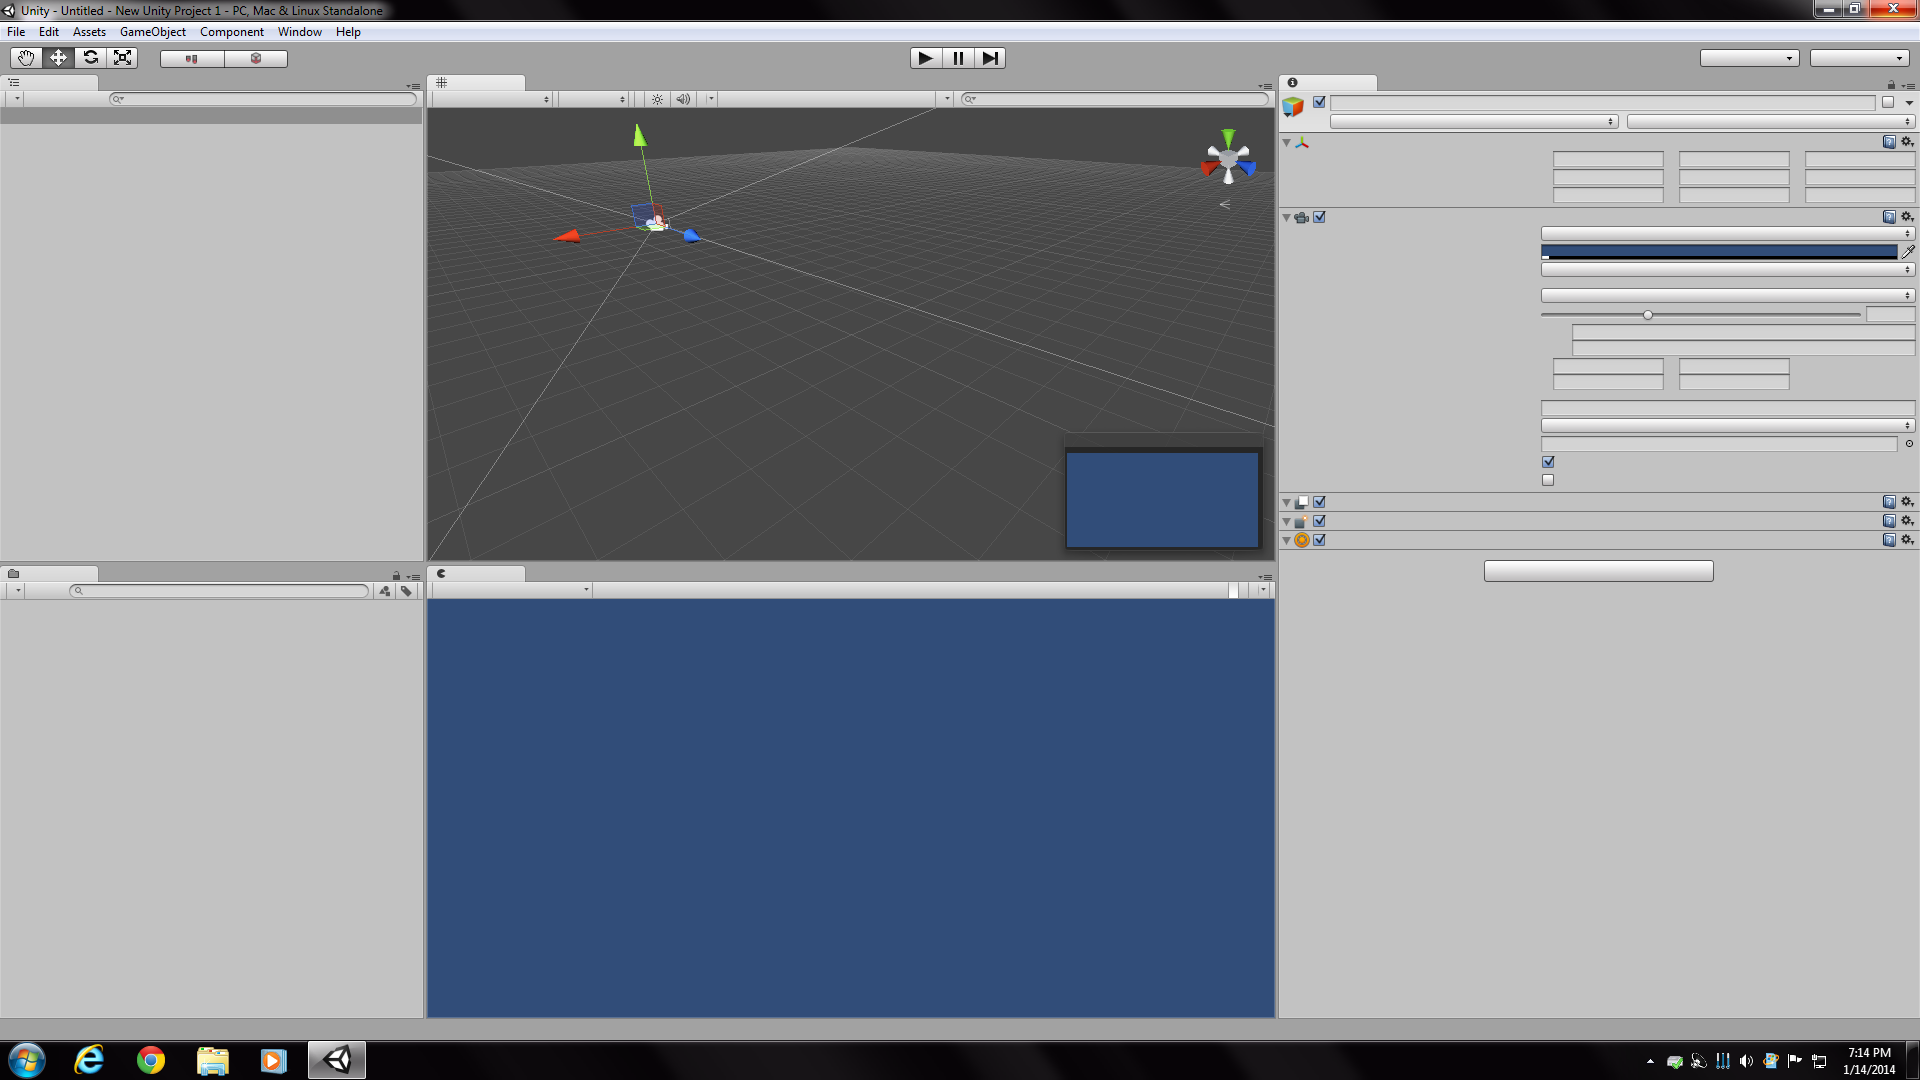Toggle the GameObject active checkbox in Inspector
1920x1080 pixels.
1319,102
